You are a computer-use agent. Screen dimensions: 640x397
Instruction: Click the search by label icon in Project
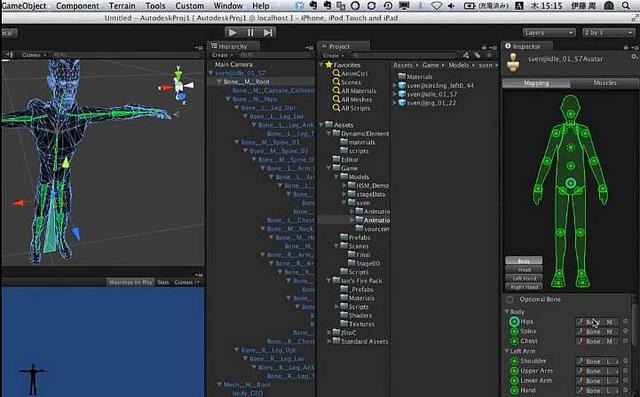coord(477,55)
